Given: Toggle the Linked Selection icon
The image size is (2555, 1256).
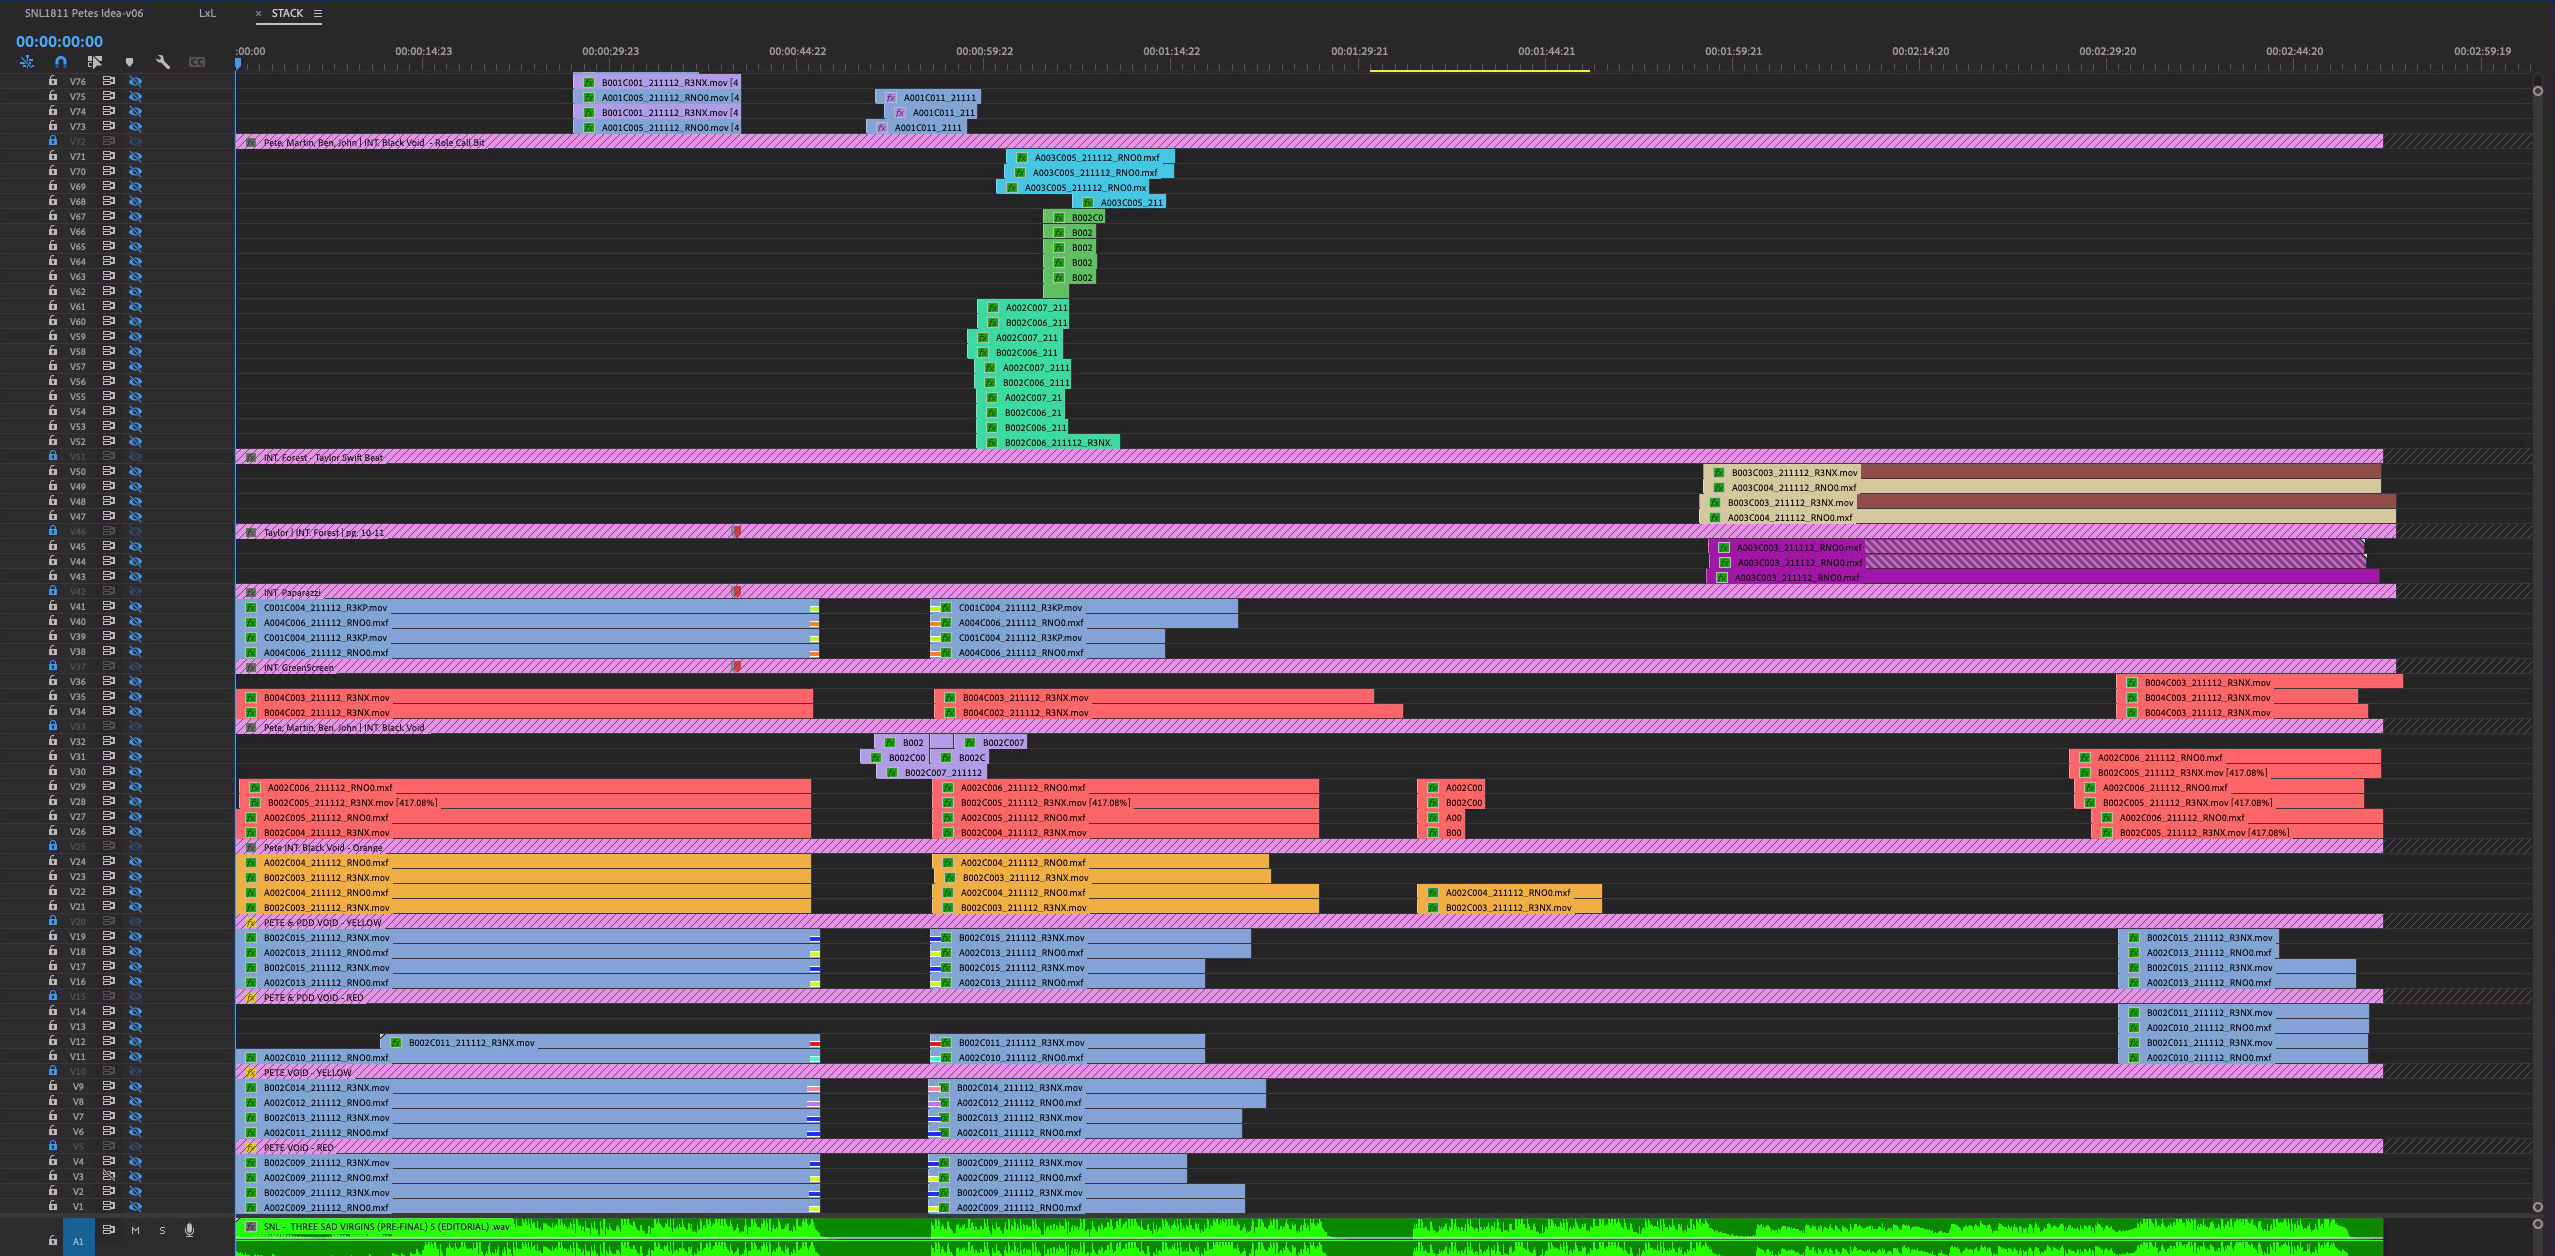Looking at the screenshot, I should (95, 62).
